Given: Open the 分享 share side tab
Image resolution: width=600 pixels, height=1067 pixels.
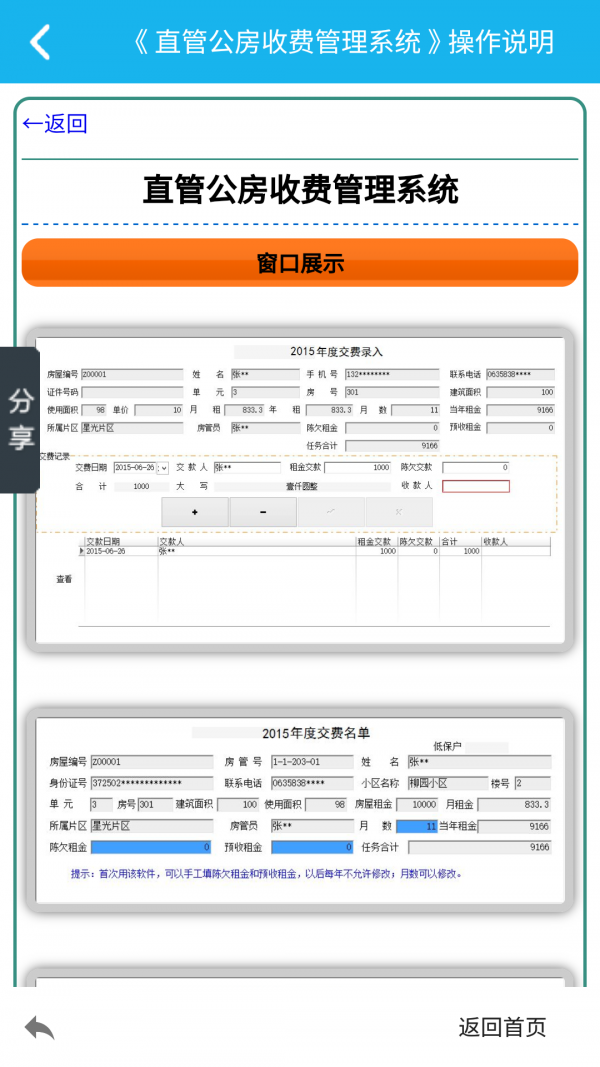Looking at the screenshot, I should point(20,420).
